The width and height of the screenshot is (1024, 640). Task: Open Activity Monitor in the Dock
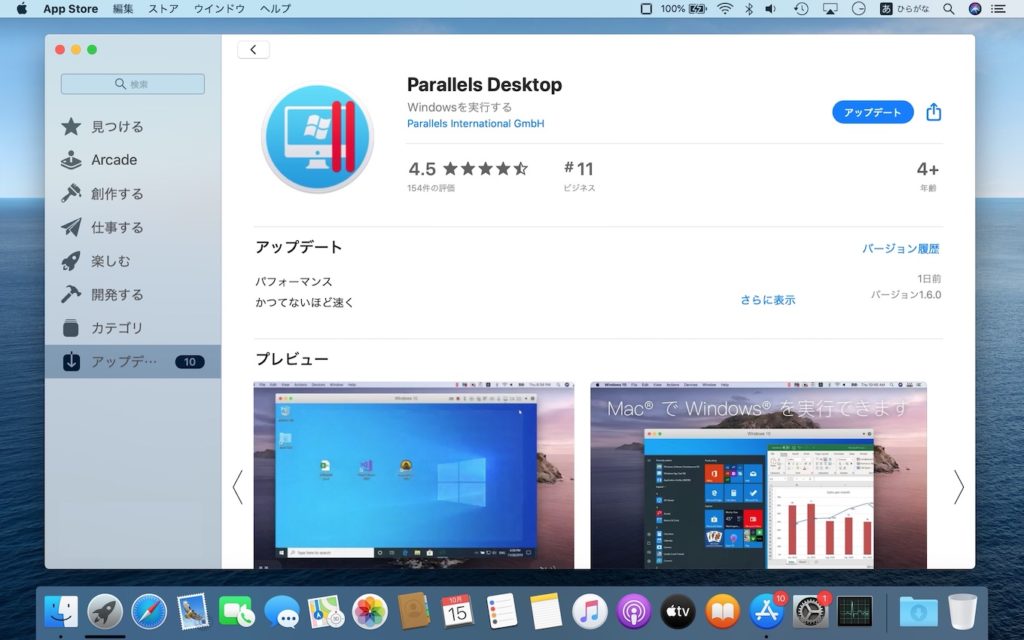pos(855,612)
